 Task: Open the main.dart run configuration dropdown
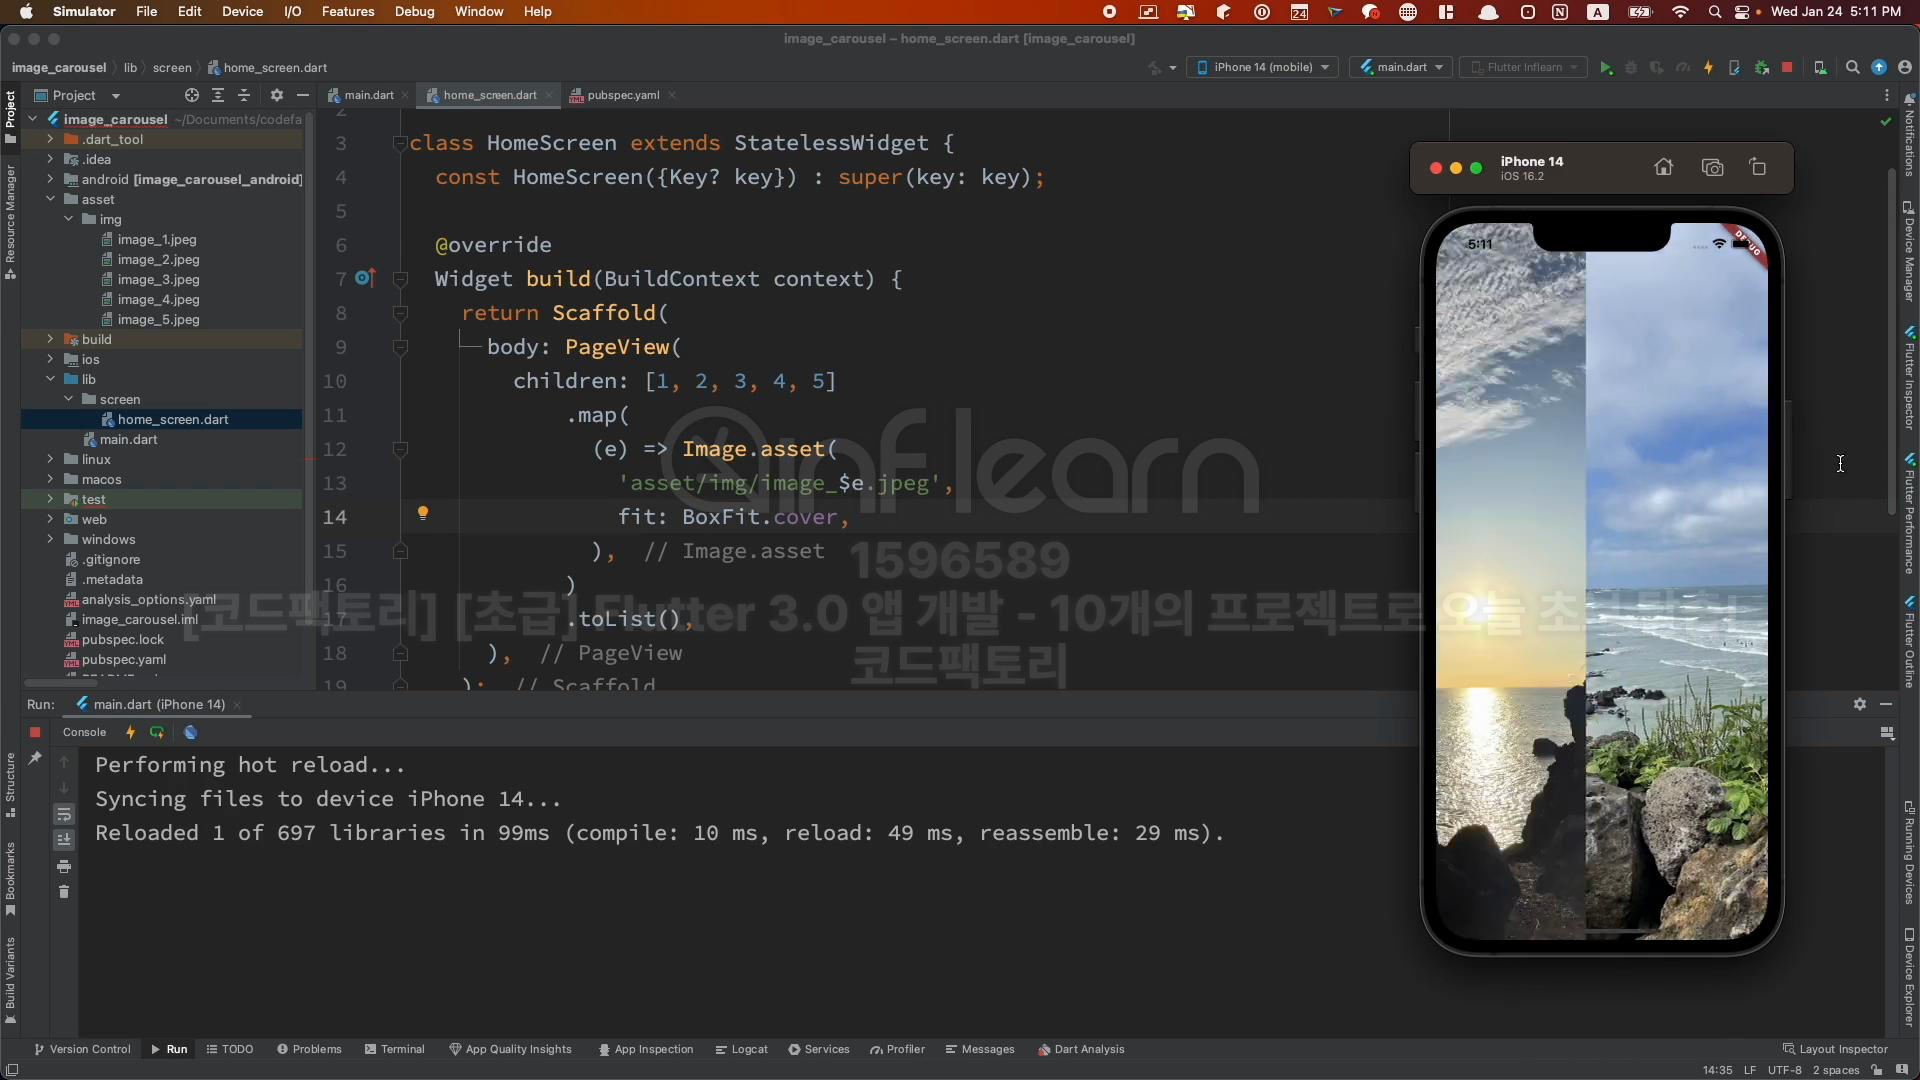(x=1402, y=68)
